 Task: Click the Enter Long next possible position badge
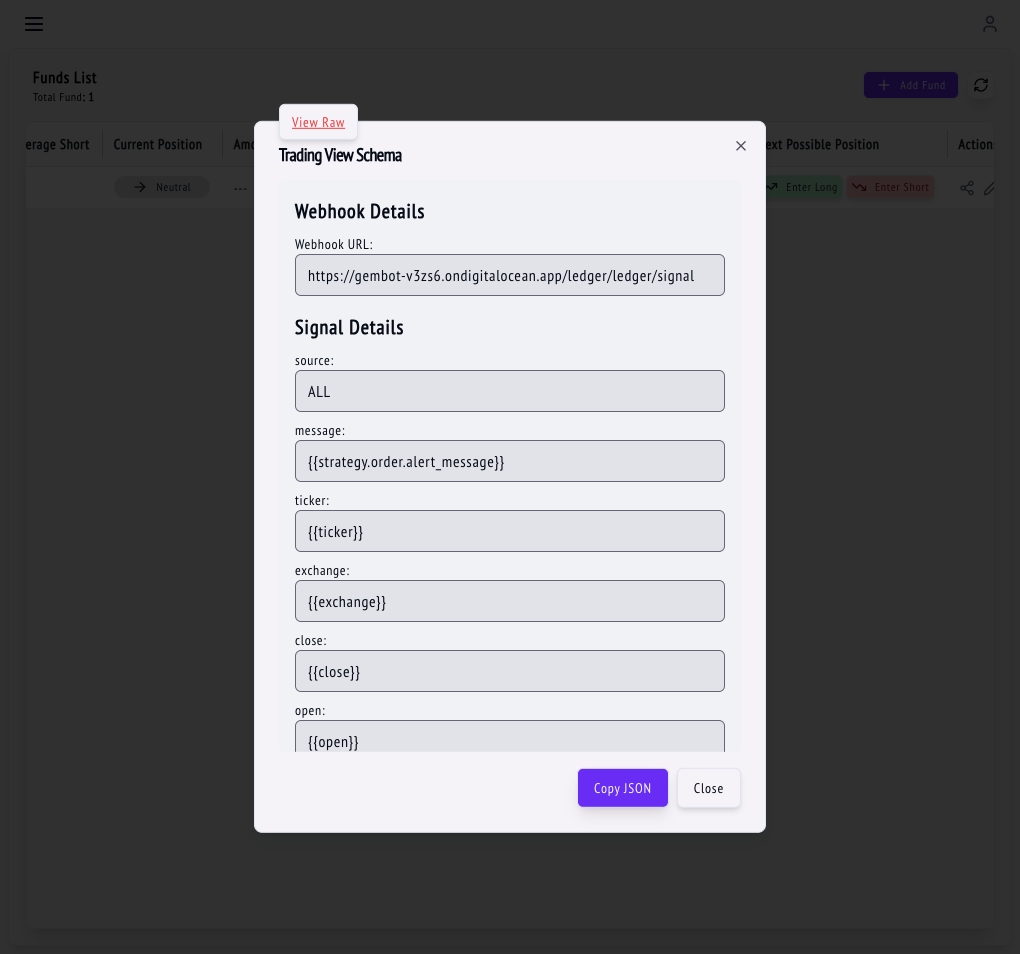point(801,187)
